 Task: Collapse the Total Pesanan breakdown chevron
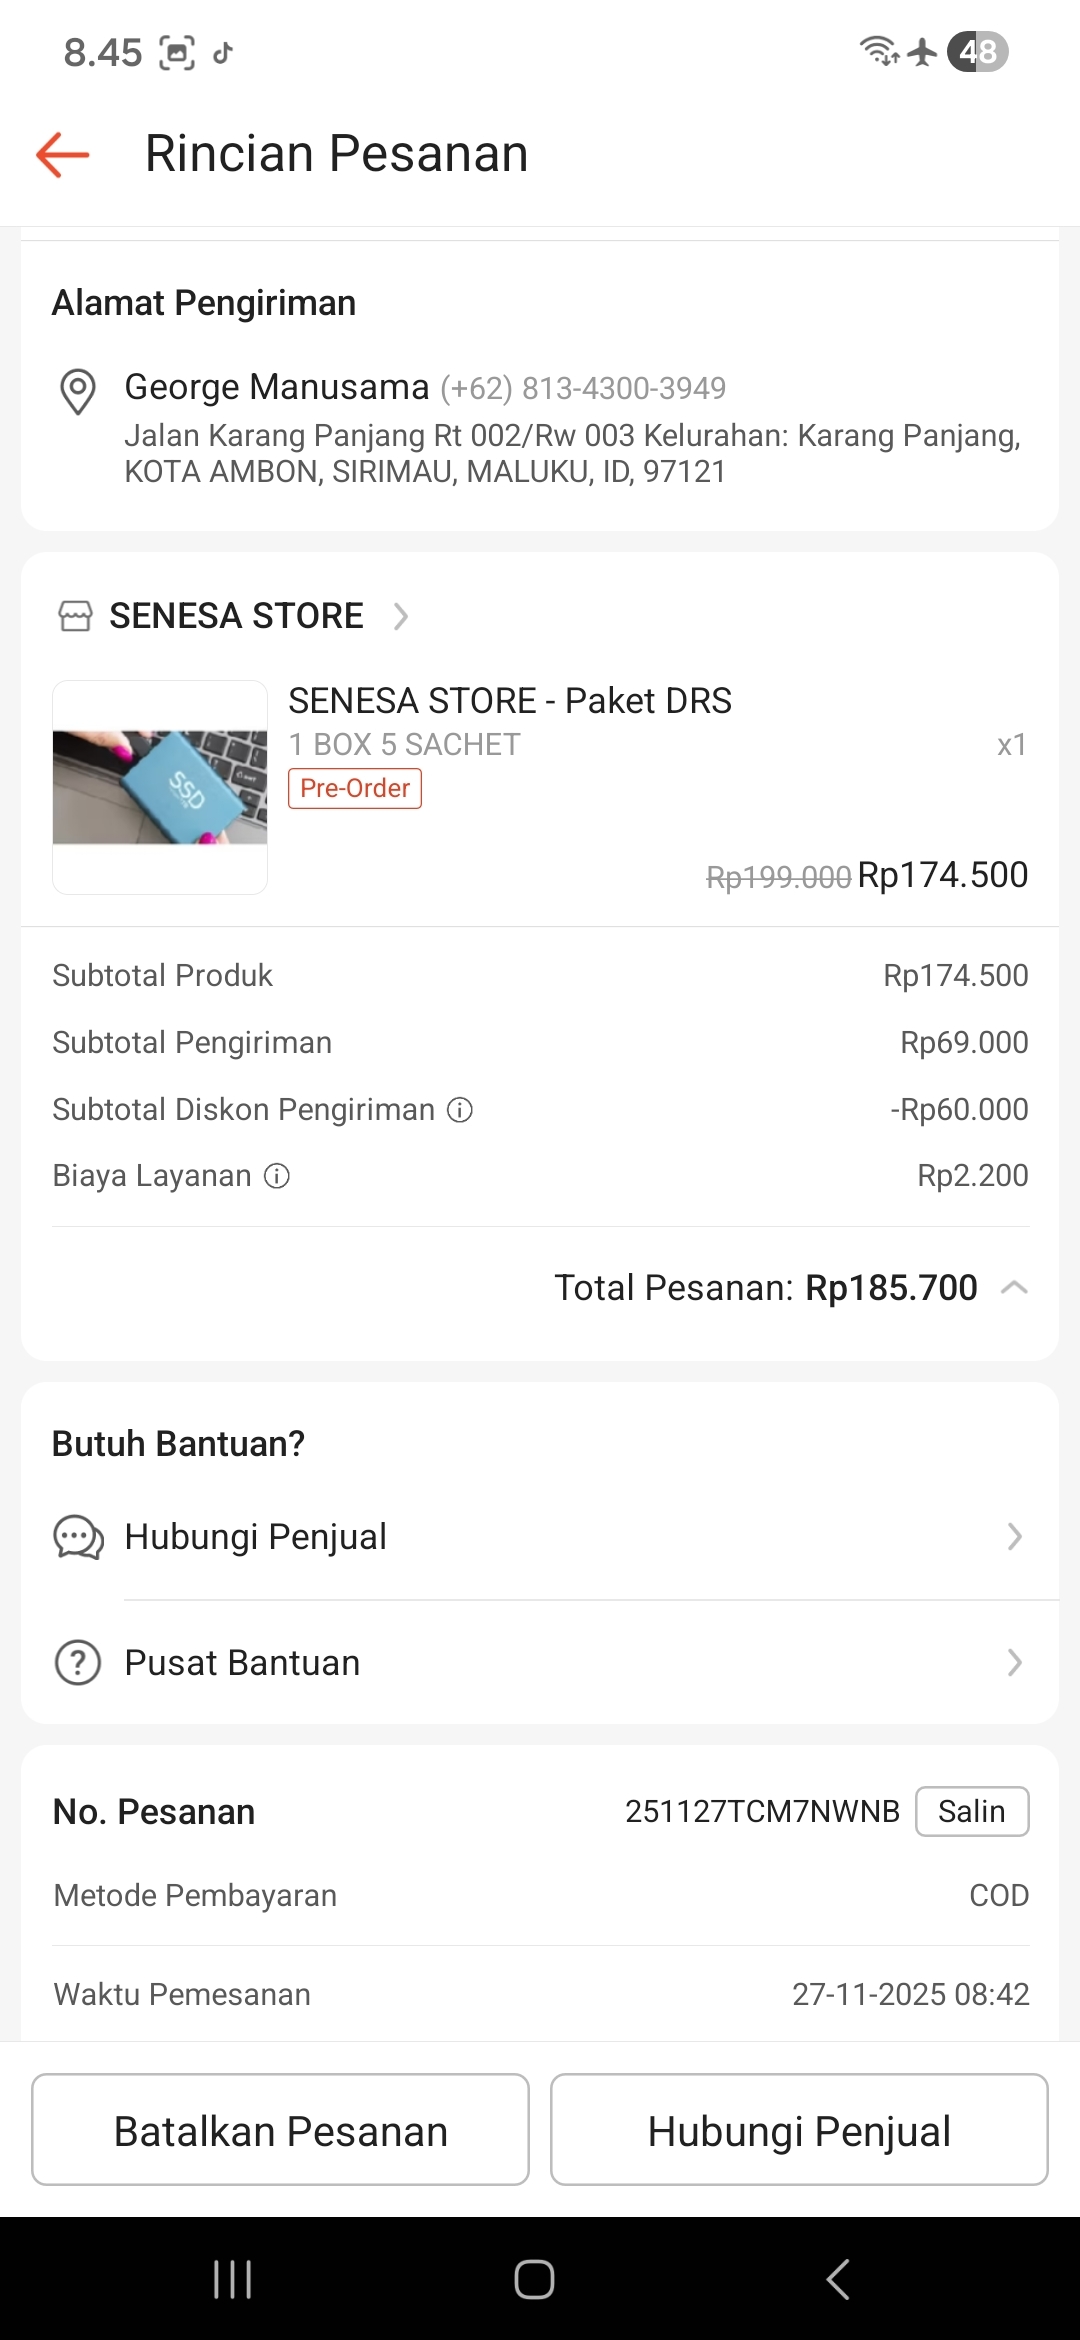click(1014, 1288)
